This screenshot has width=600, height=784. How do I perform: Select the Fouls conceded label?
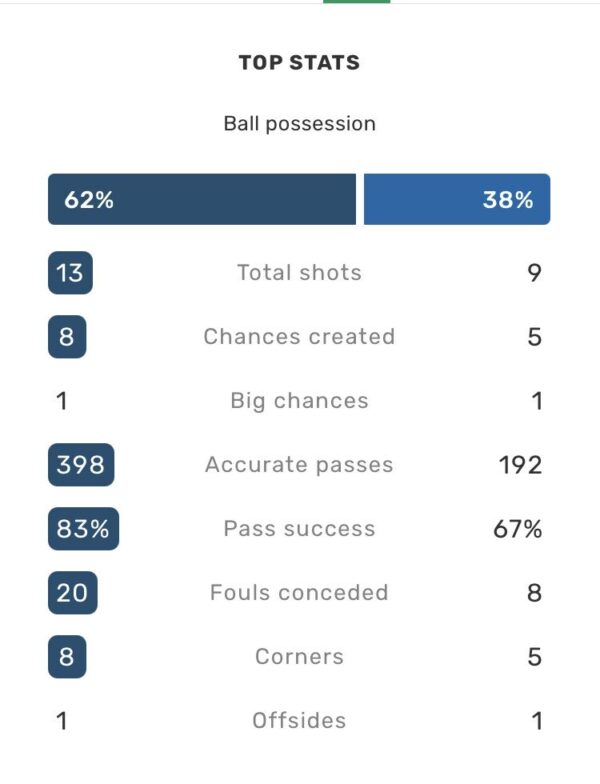pyautogui.click(x=299, y=593)
